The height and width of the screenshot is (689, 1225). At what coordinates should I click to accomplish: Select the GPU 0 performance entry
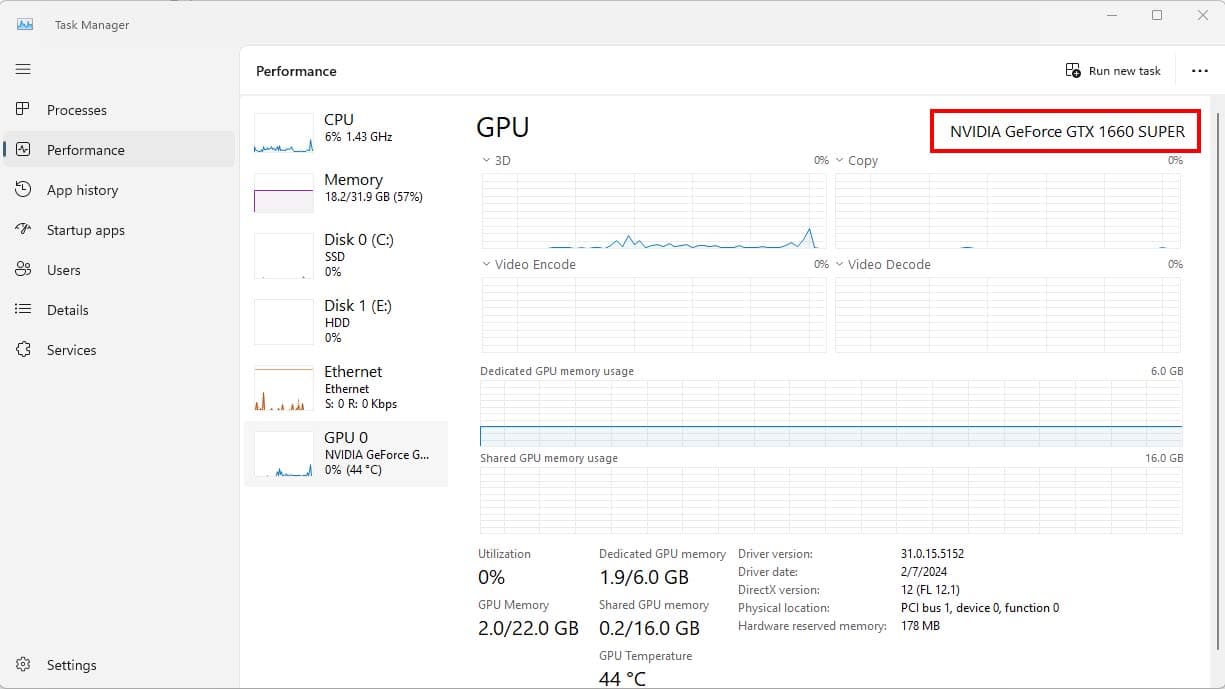345,453
